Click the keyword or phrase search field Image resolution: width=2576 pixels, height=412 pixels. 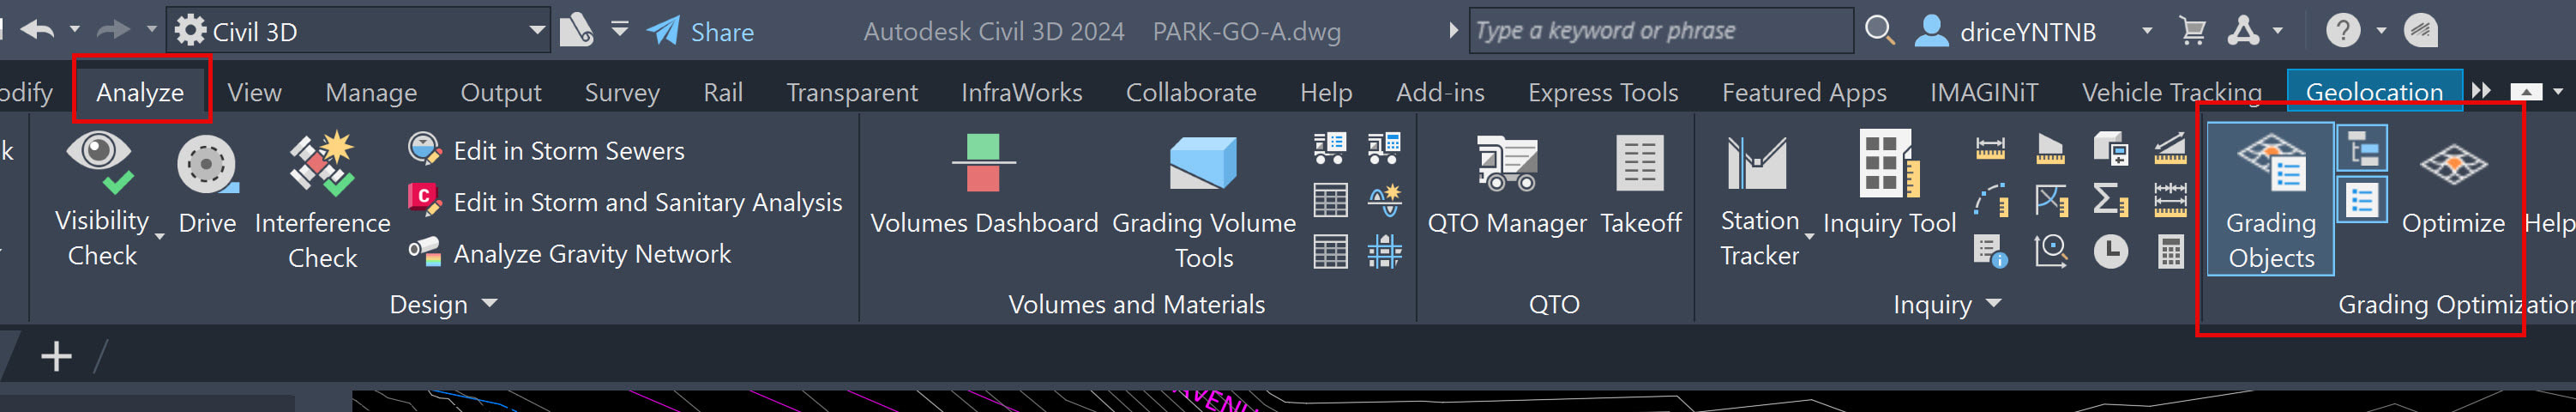click(x=1661, y=31)
